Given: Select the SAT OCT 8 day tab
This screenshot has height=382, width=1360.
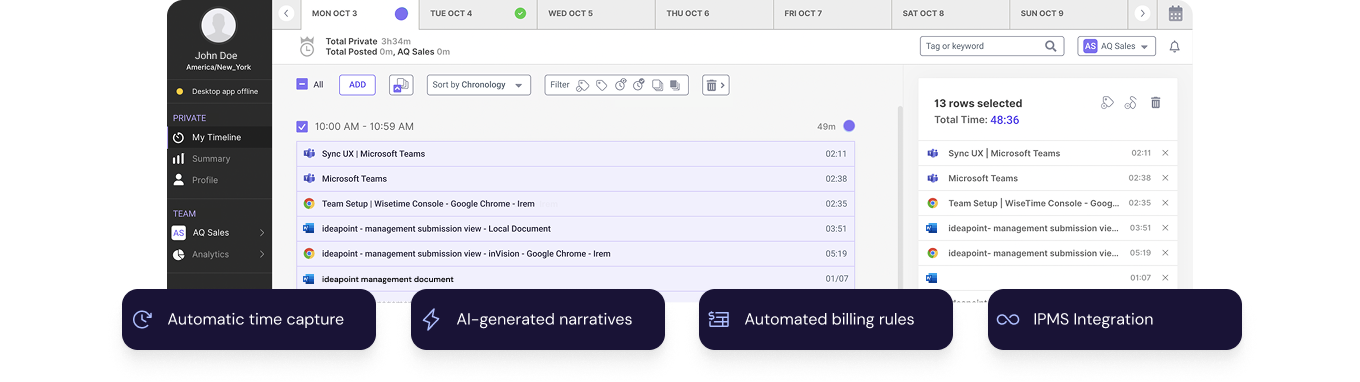Looking at the screenshot, I should point(950,14).
